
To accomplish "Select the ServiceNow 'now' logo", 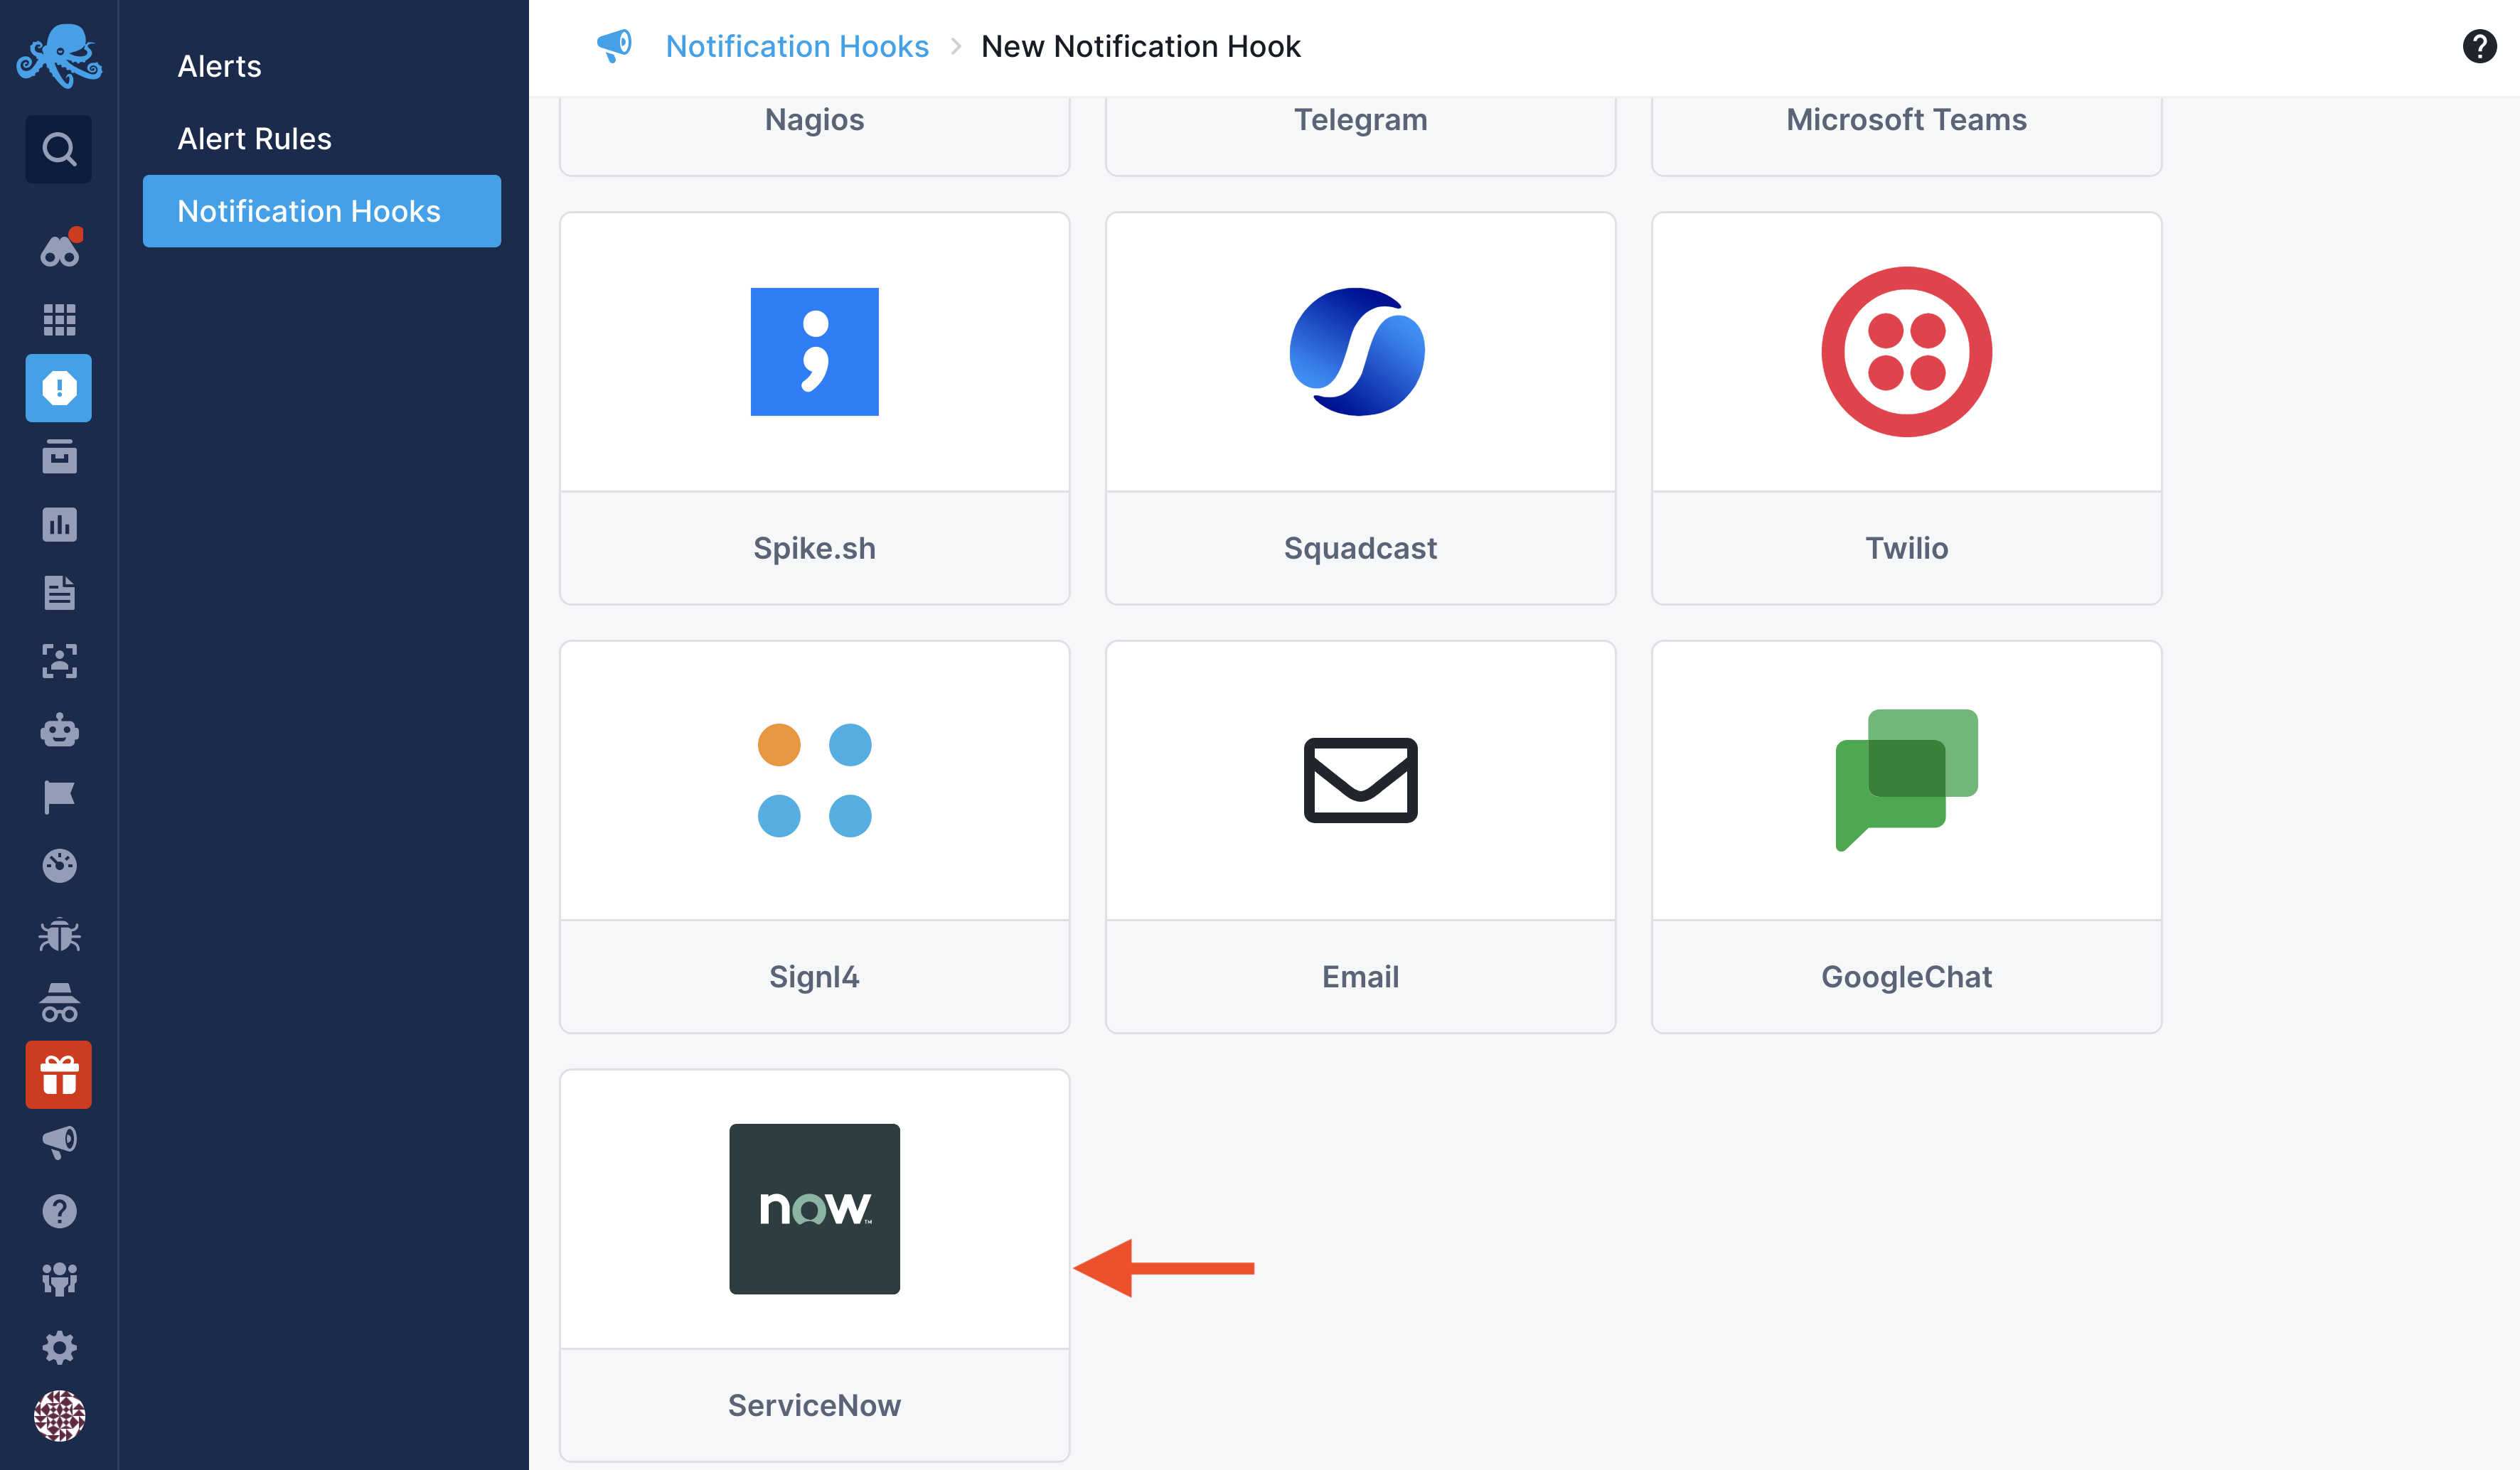I will tap(814, 1209).
